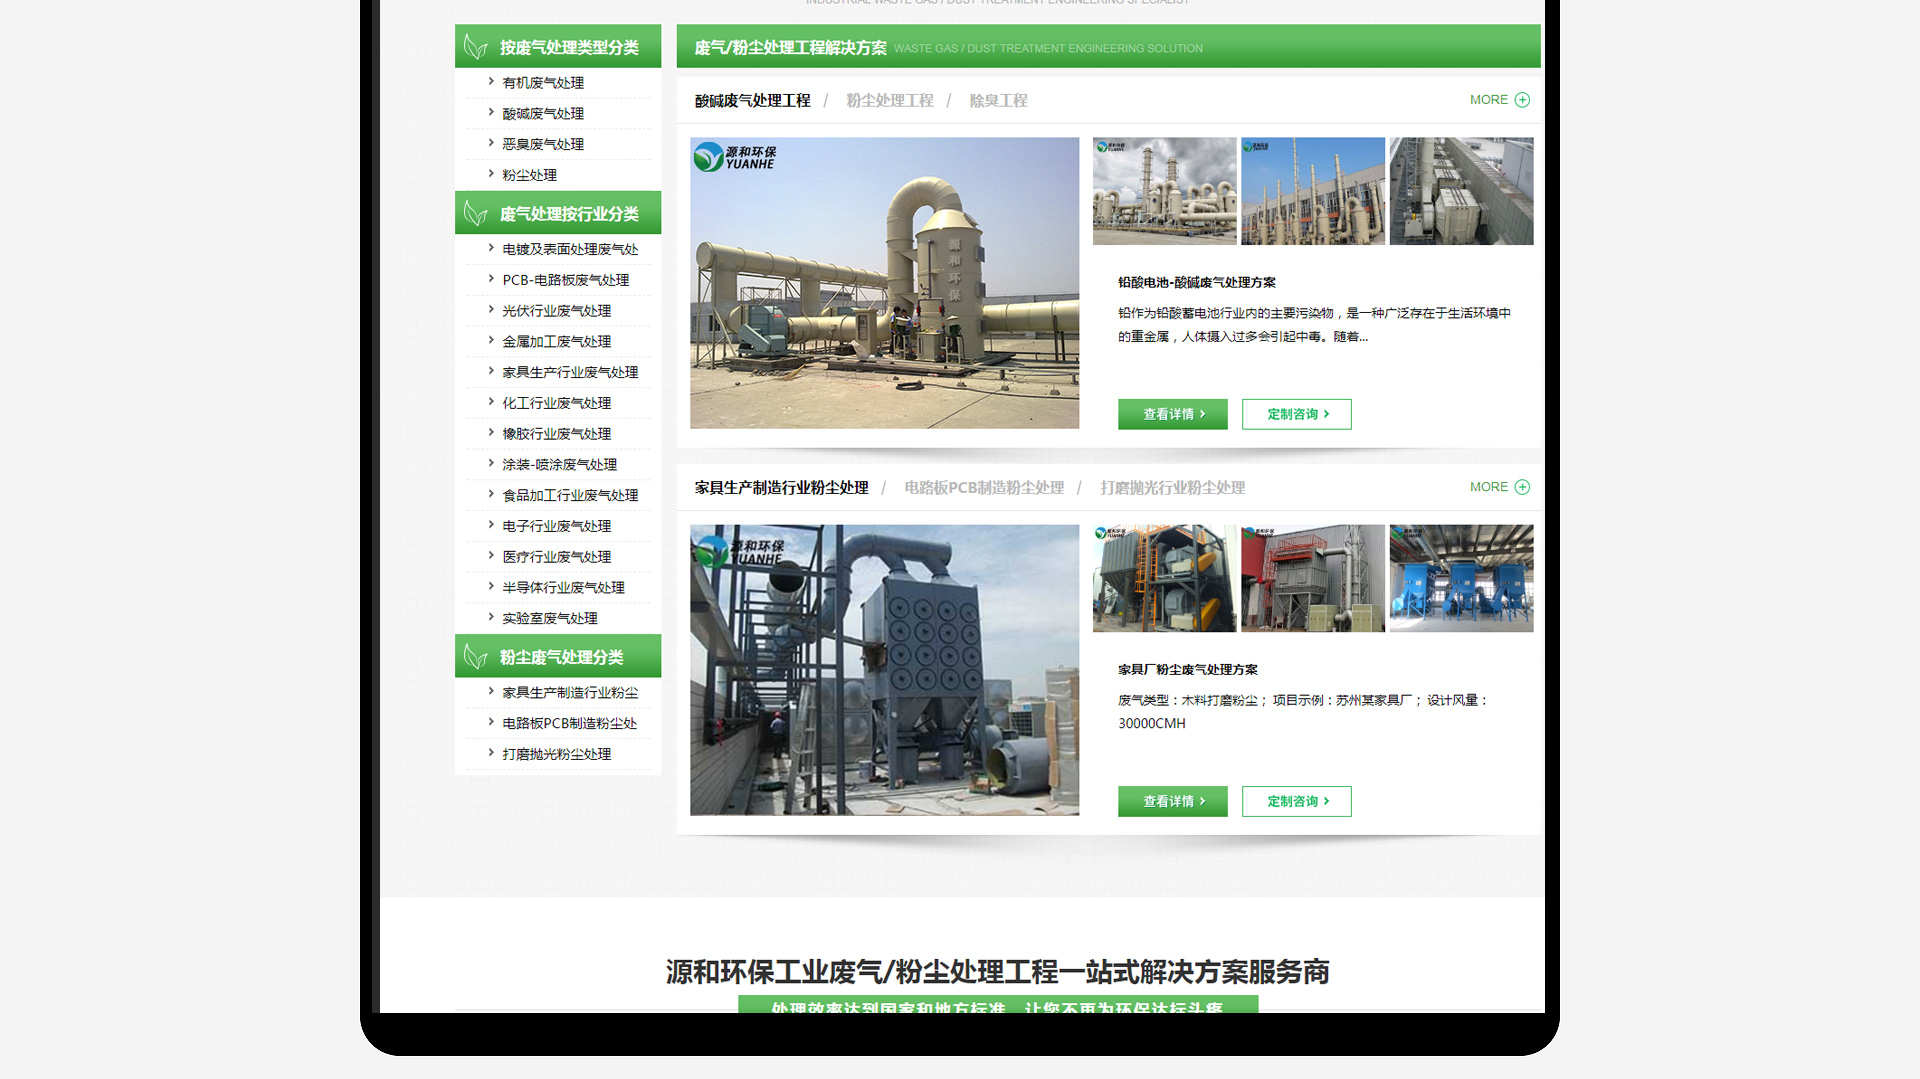Viewport: 1920px width, 1079px height.
Task: Click arrow before 化工行业废气处理
Action: [x=491, y=401]
